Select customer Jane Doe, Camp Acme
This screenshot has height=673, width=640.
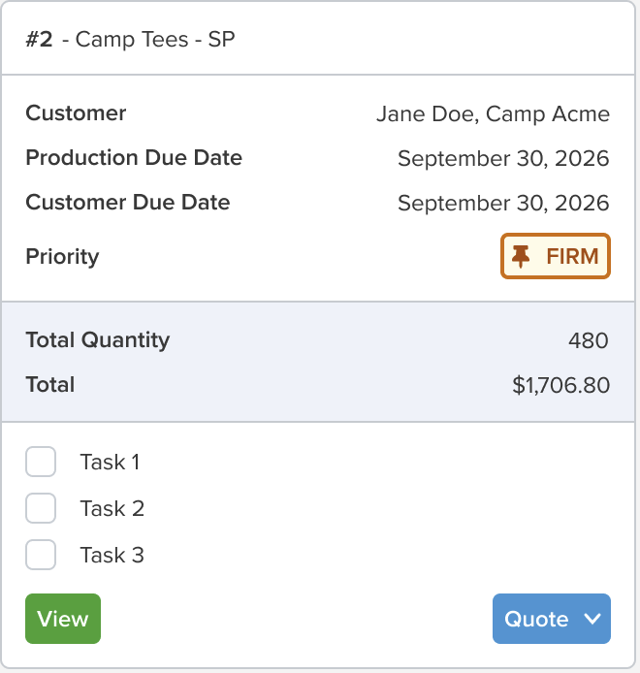(x=493, y=114)
